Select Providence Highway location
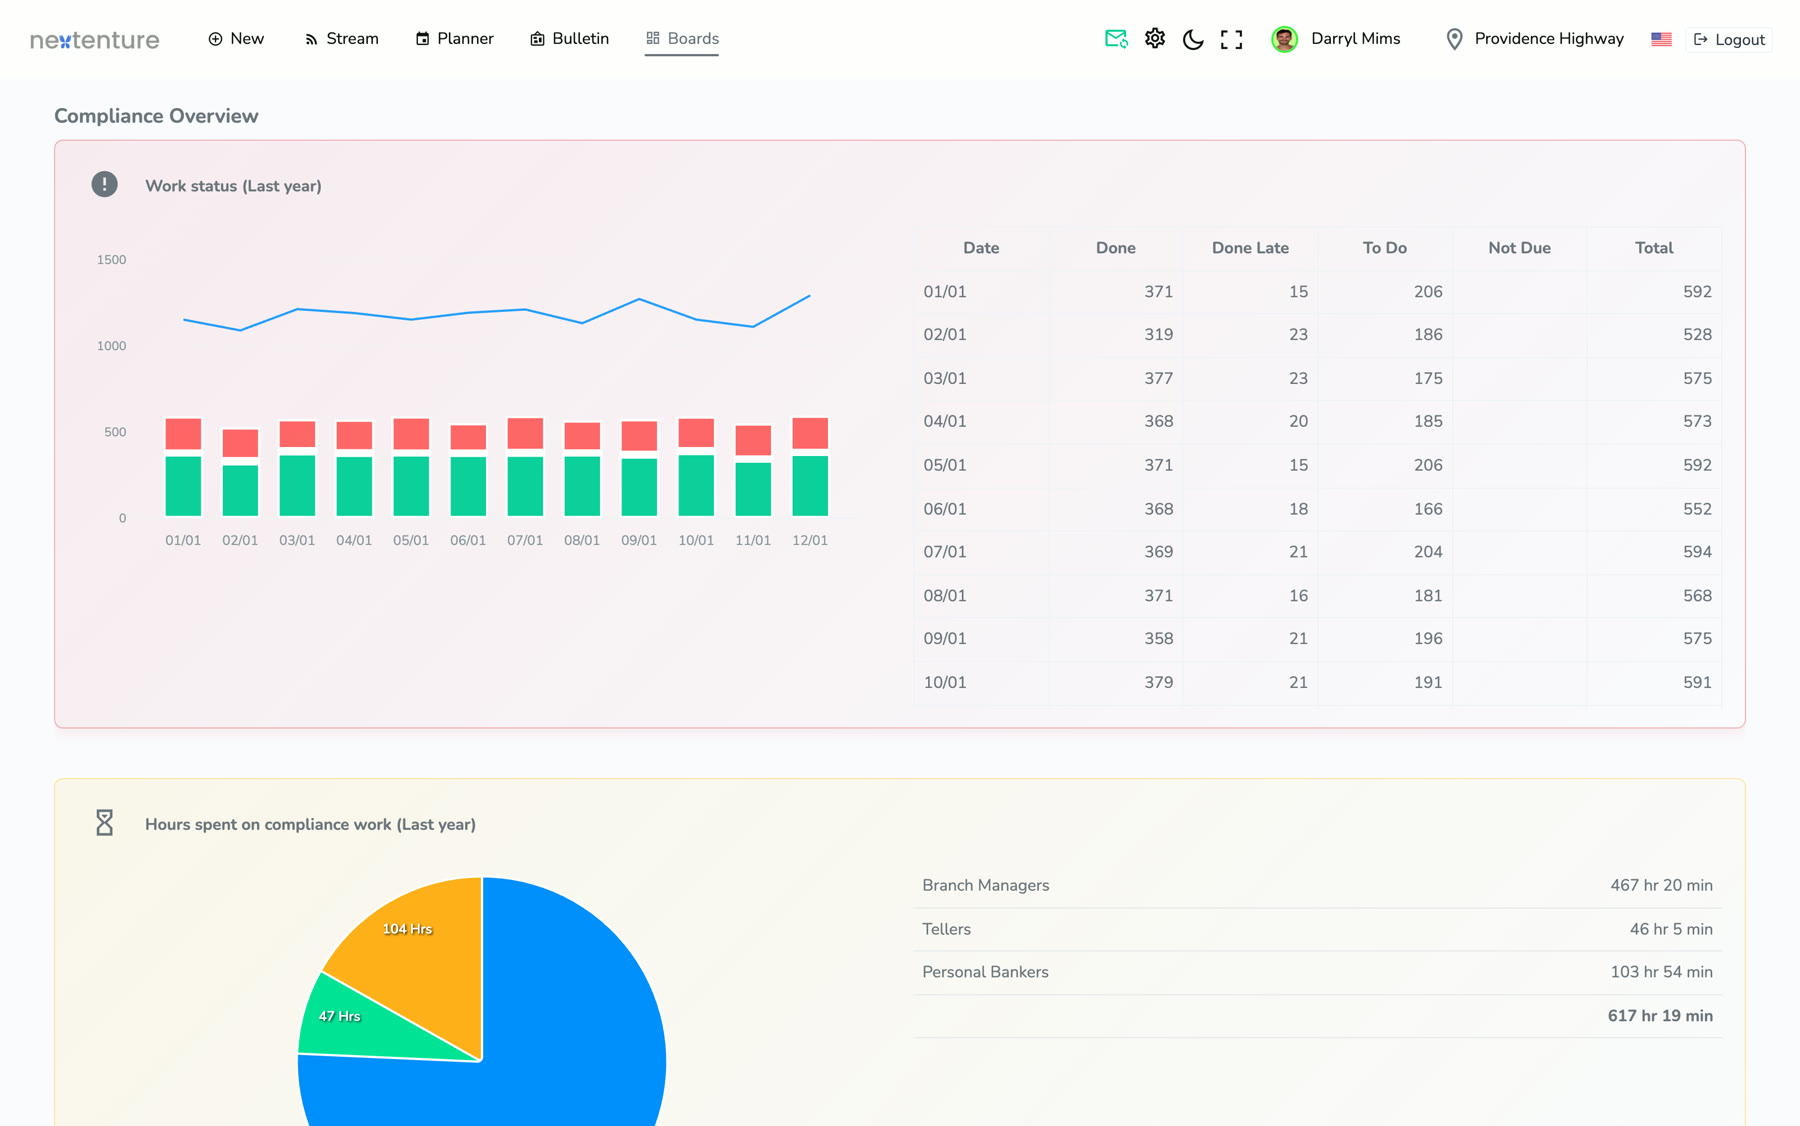Screen dimensions: 1800x1126 click(x=1549, y=39)
